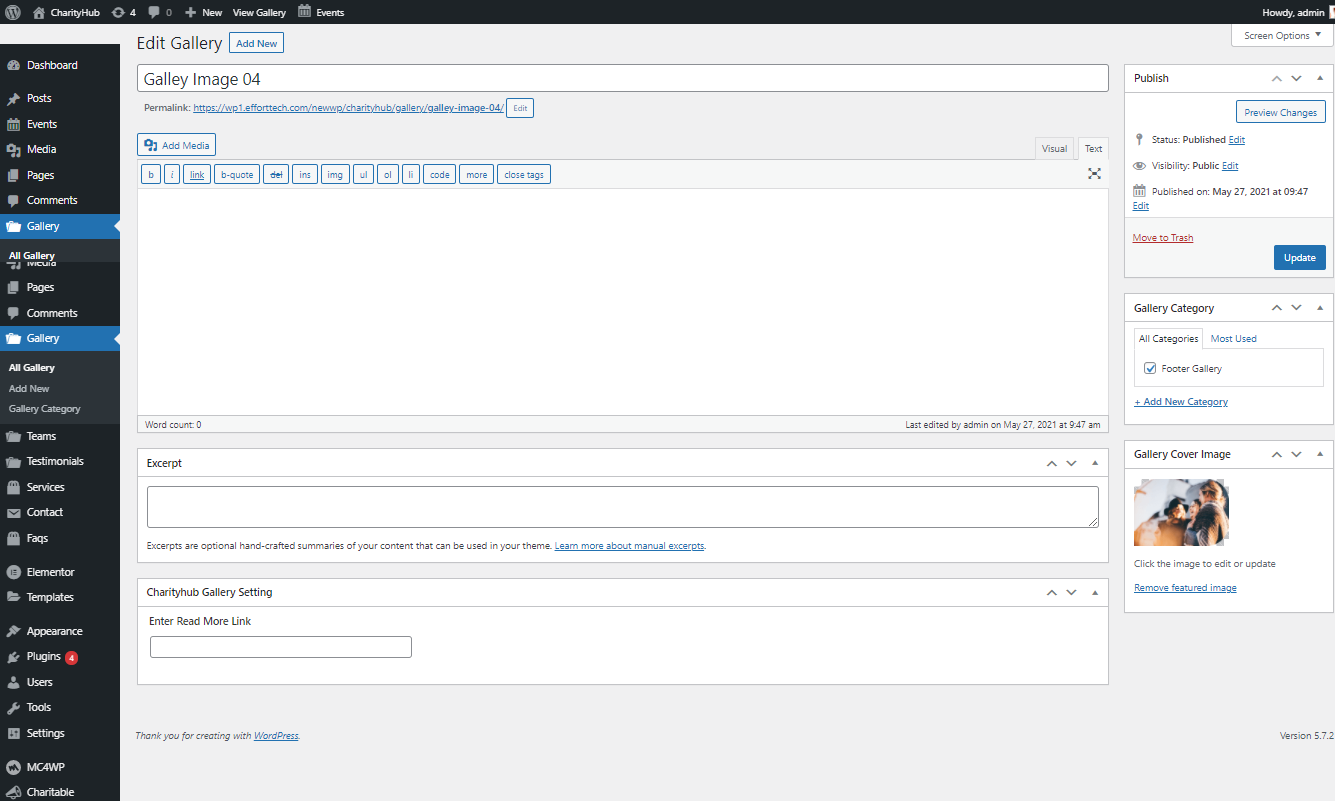Switch to Most Used categories tab

coord(1233,339)
